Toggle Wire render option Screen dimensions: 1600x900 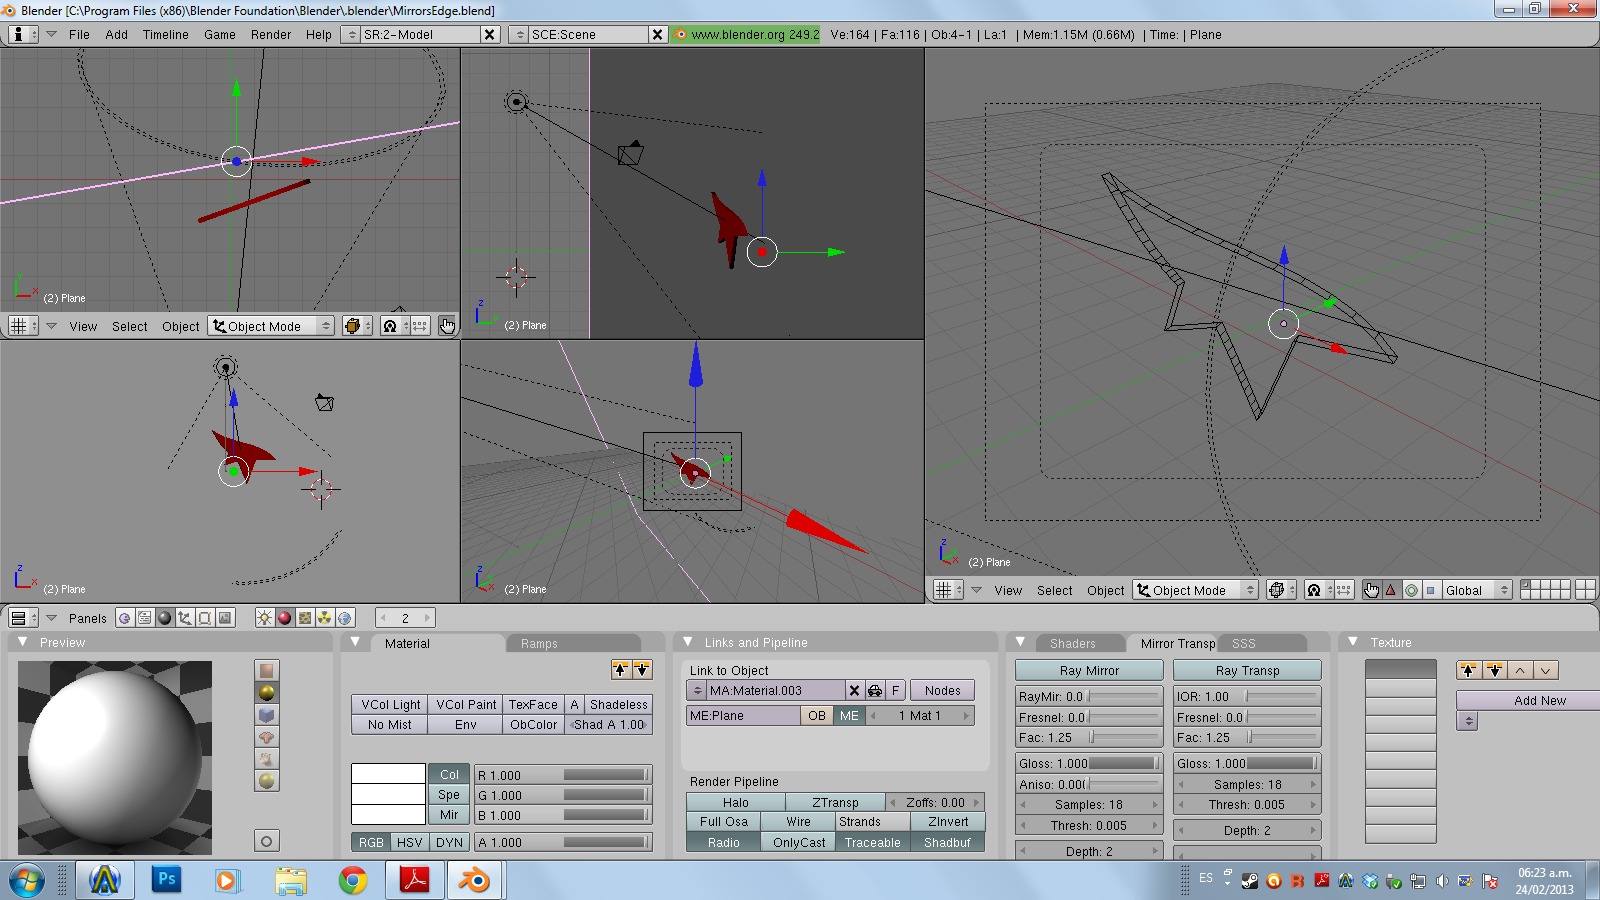[798, 821]
